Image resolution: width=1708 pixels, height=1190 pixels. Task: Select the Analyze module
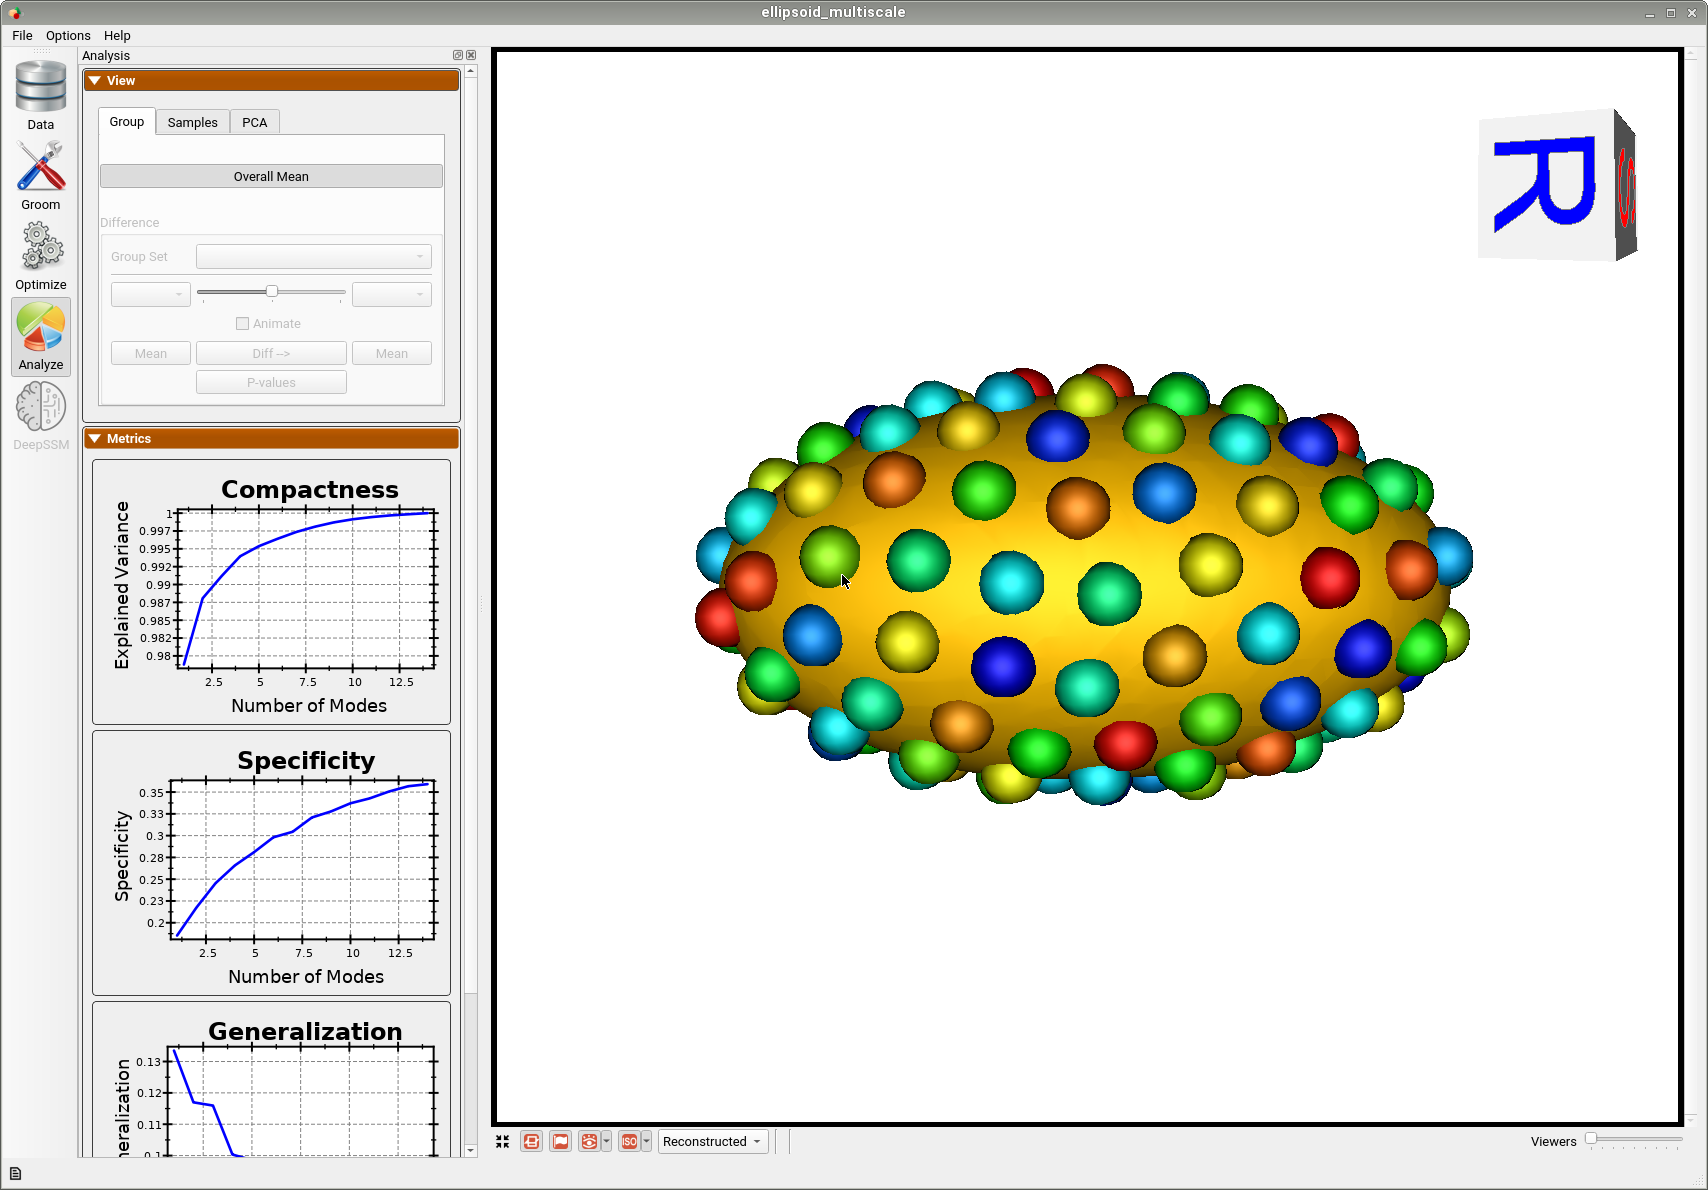pos(41,336)
